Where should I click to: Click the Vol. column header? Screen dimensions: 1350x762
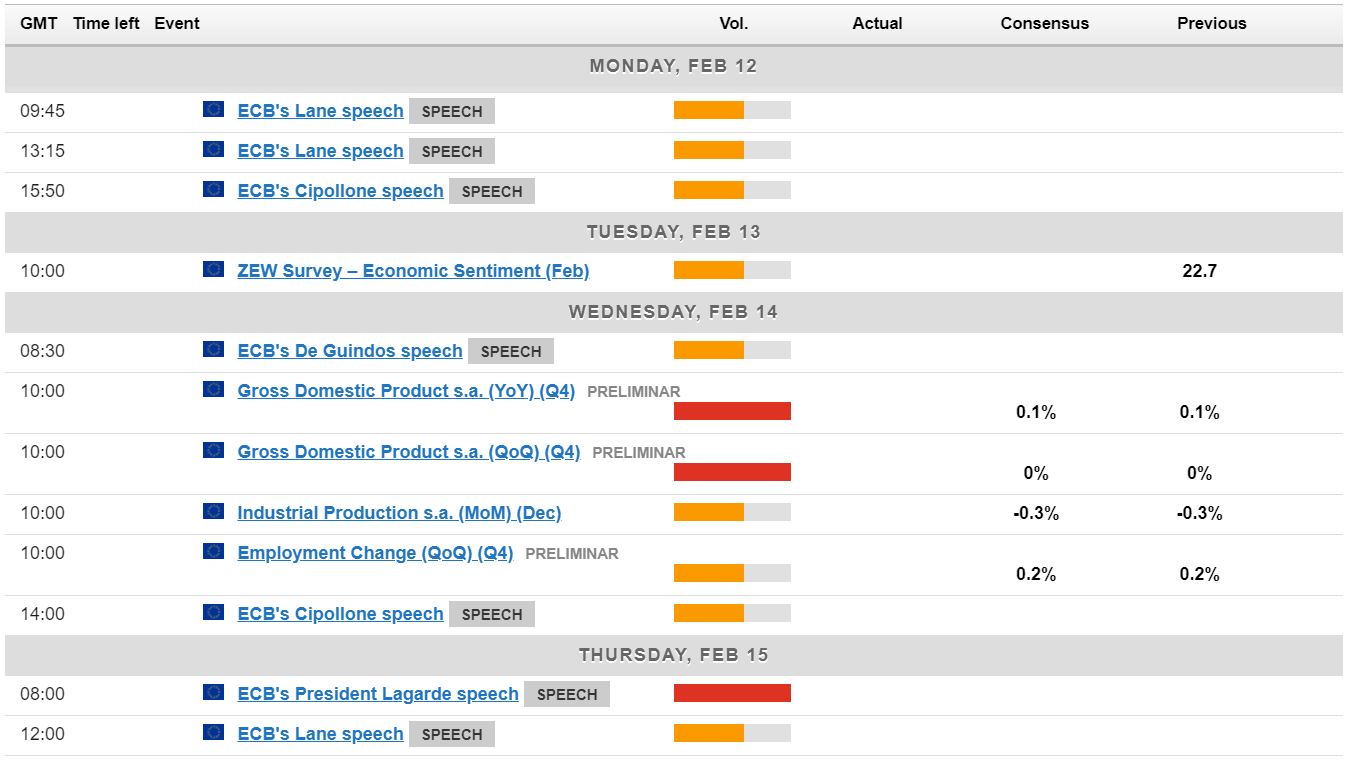pos(733,23)
